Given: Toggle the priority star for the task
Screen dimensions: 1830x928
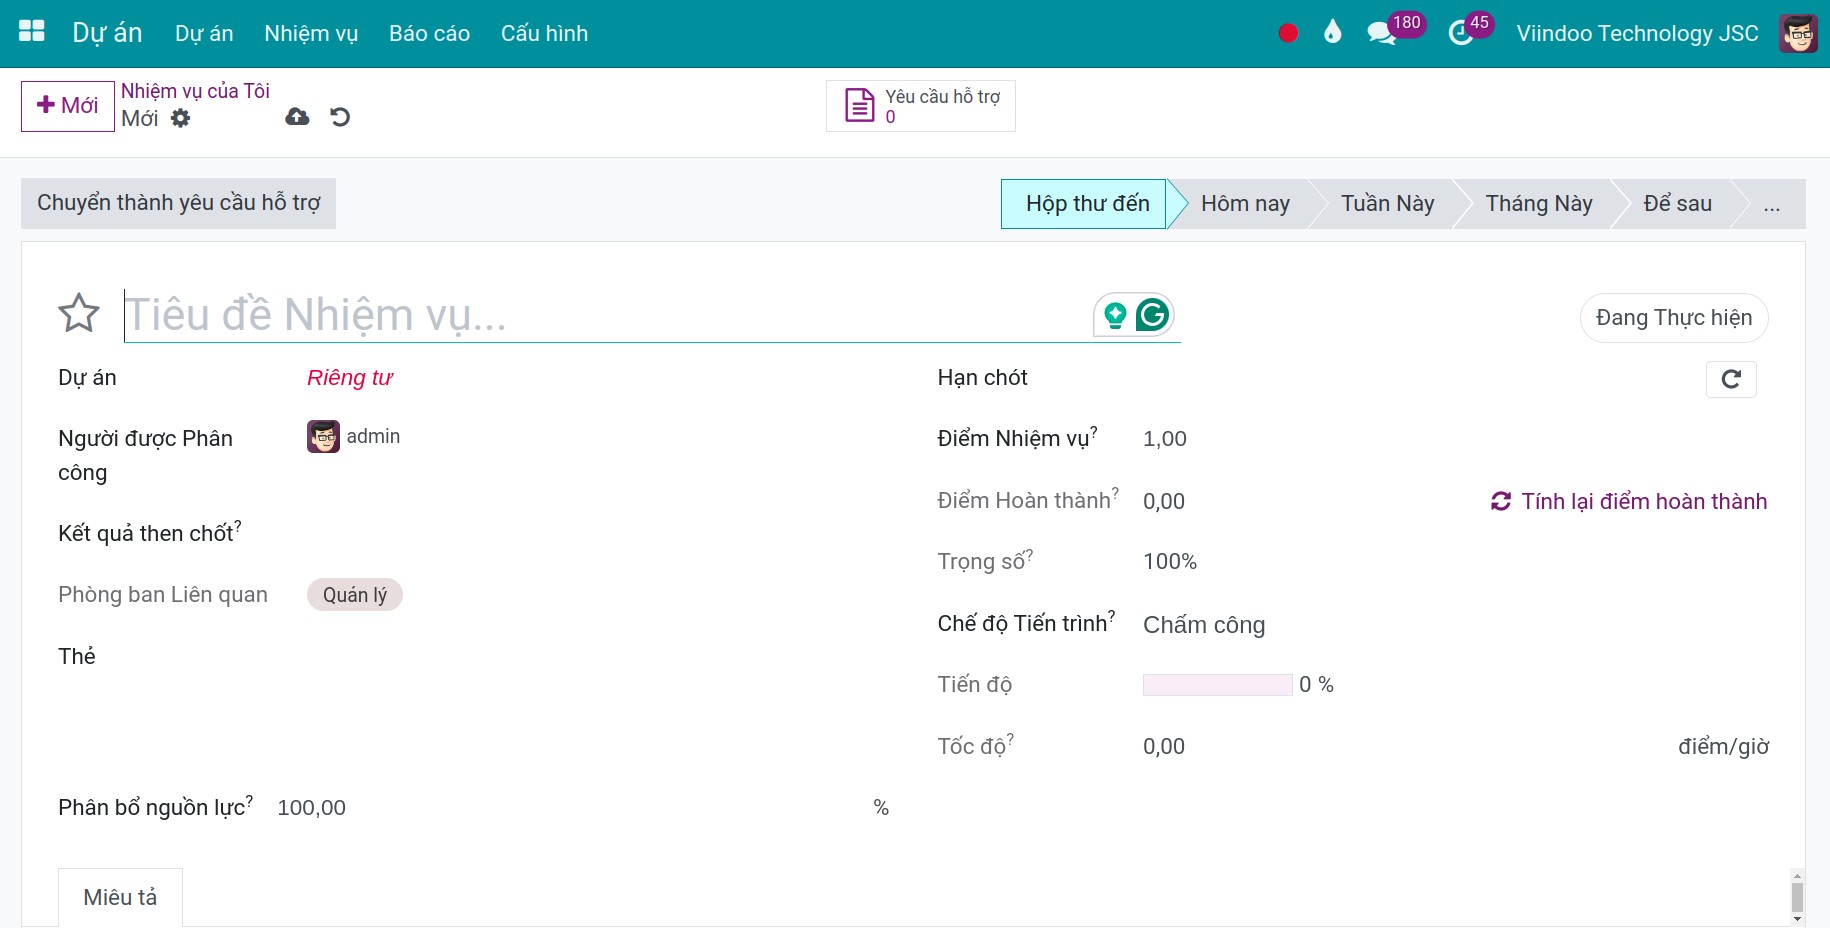Looking at the screenshot, I should click(x=79, y=313).
